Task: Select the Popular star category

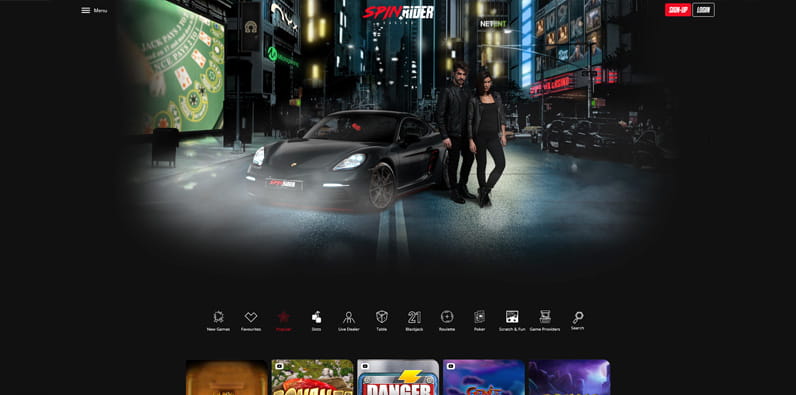Action: [x=283, y=321]
